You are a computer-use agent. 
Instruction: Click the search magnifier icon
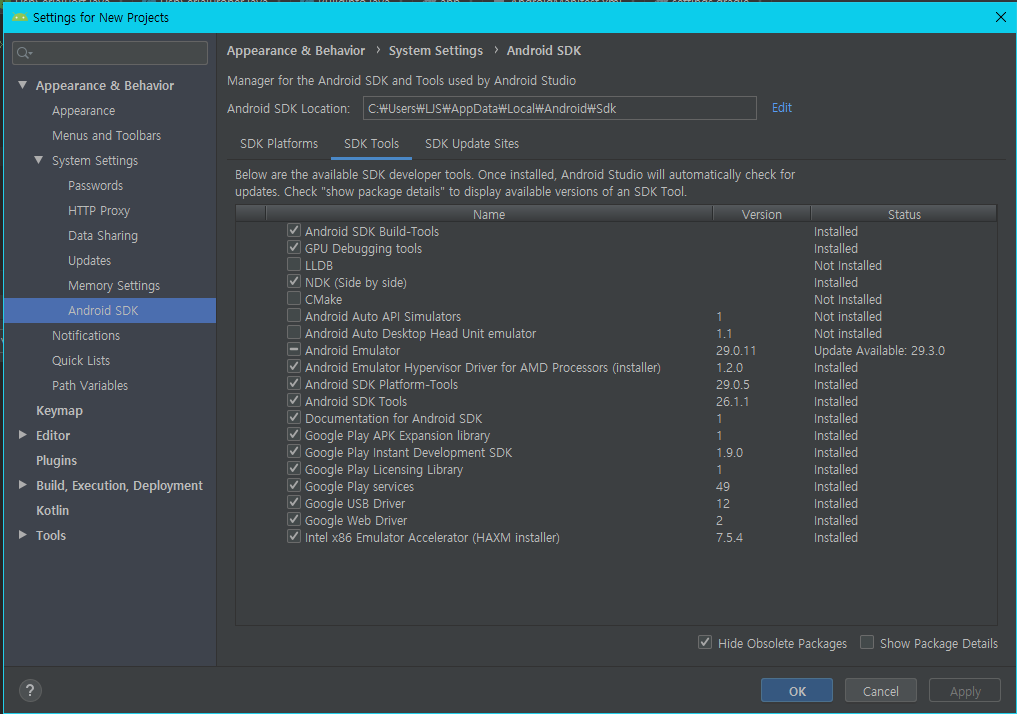pyautogui.click(x=24, y=53)
